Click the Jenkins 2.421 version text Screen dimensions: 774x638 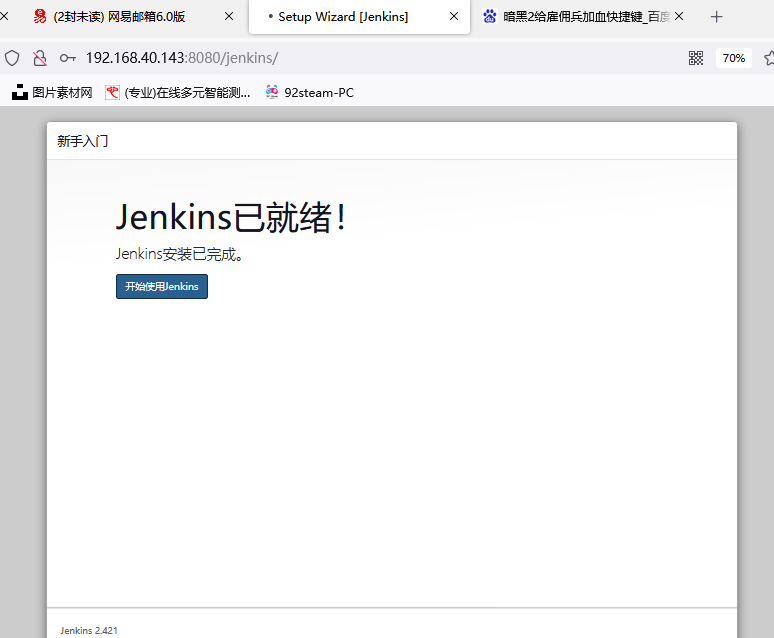89,631
